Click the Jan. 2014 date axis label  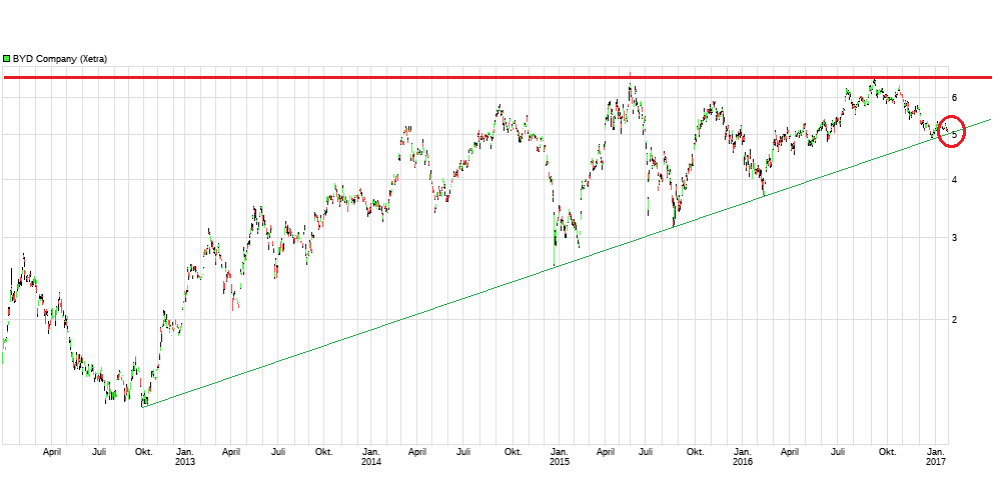(371, 457)
